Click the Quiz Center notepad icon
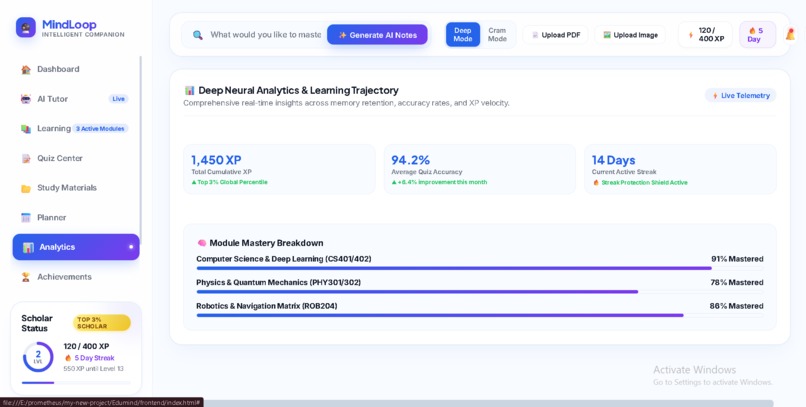 [26, 159]
